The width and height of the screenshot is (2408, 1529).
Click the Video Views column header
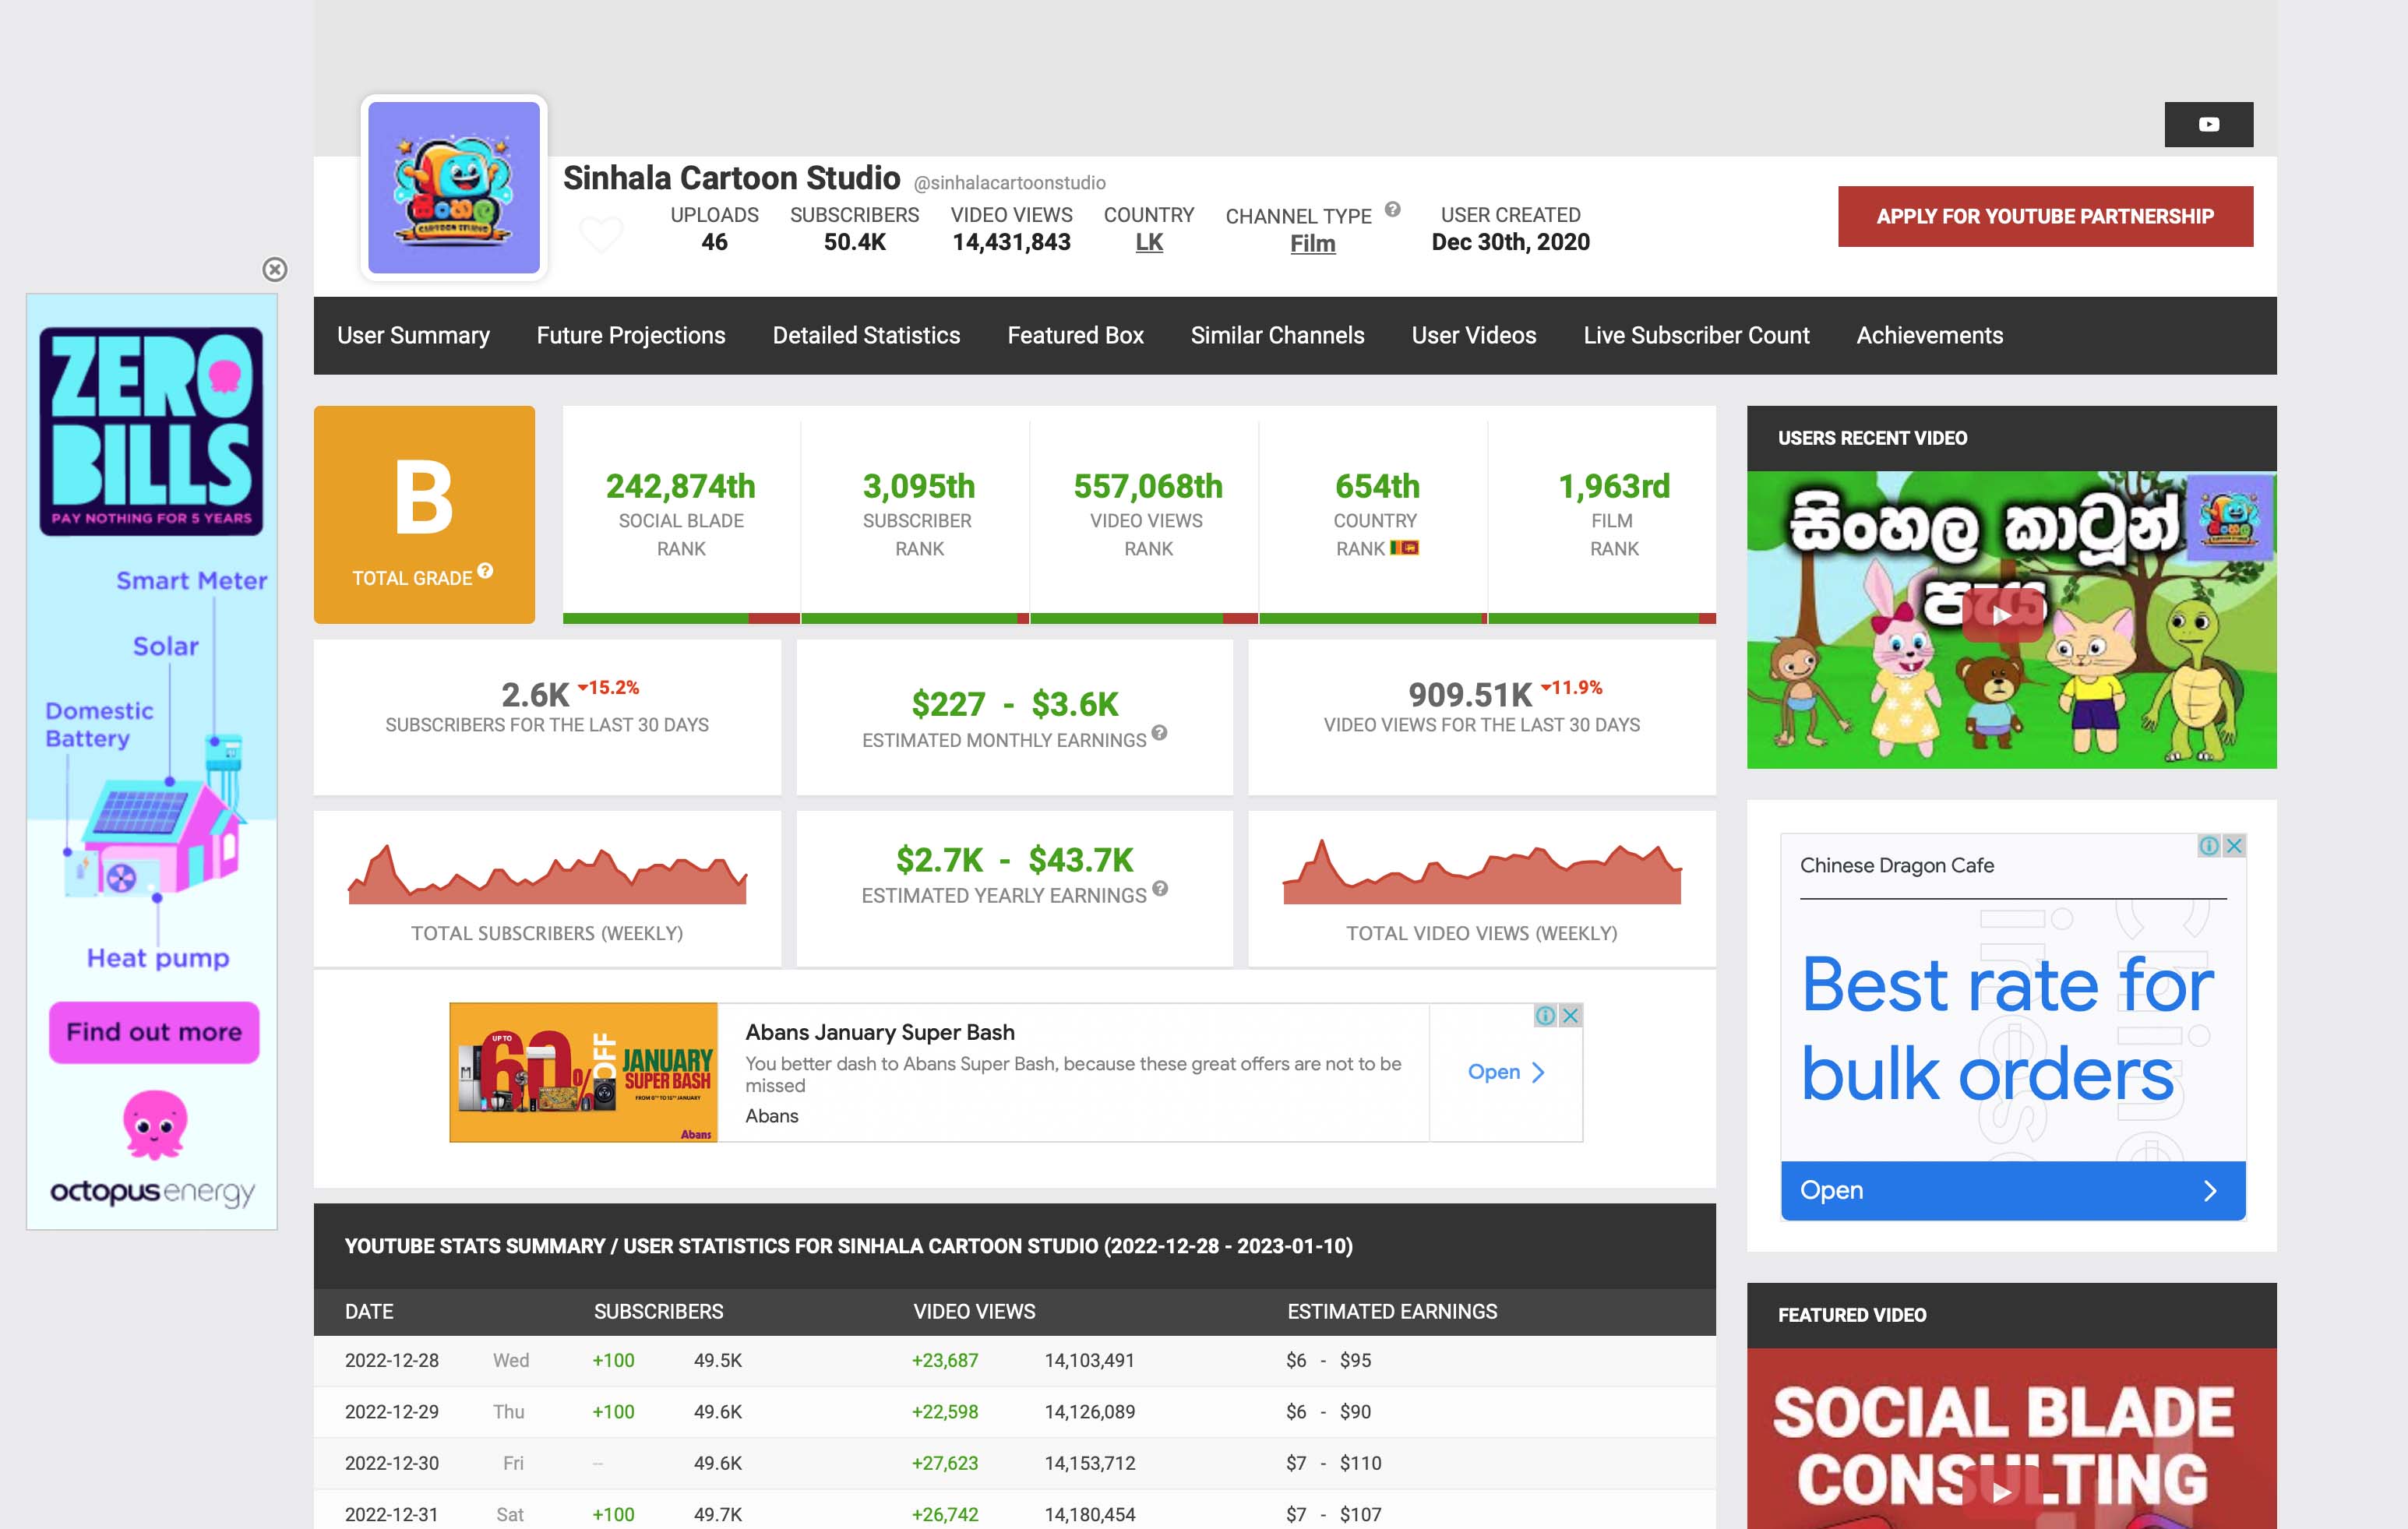(x=974, y=1311)
